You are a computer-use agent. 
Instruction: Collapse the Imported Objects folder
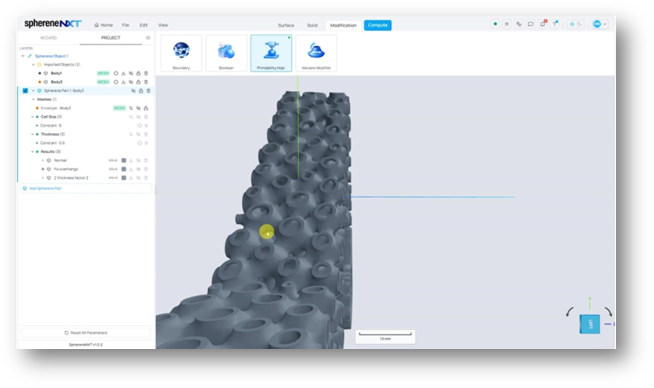[x=33, y=65]
